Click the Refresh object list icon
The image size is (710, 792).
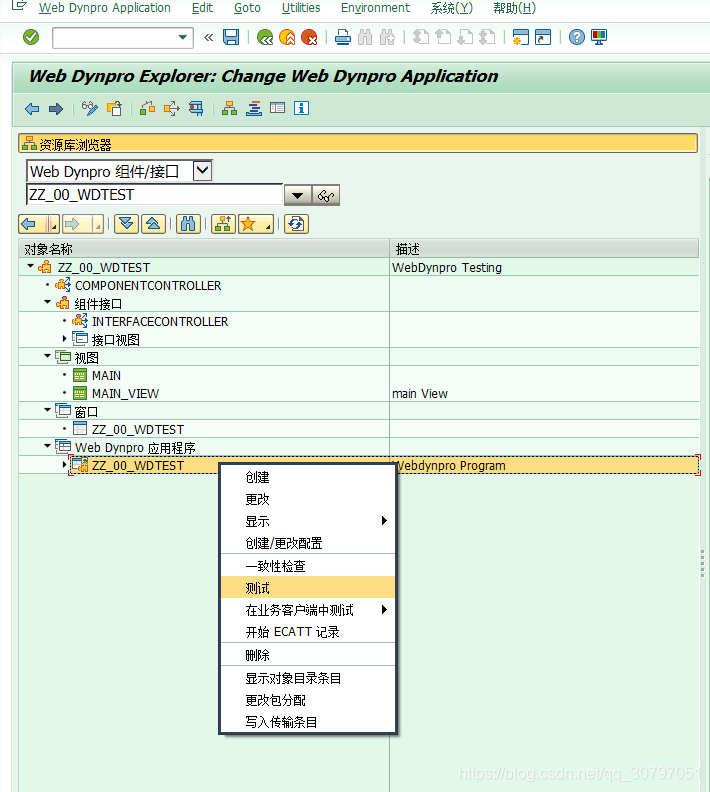(x=296, y=224)
